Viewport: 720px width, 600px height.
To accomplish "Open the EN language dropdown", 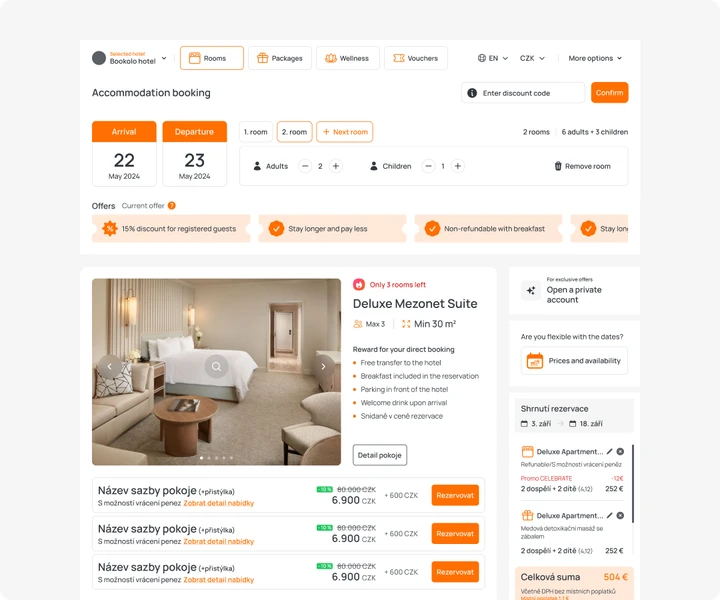I will (493, 58).
